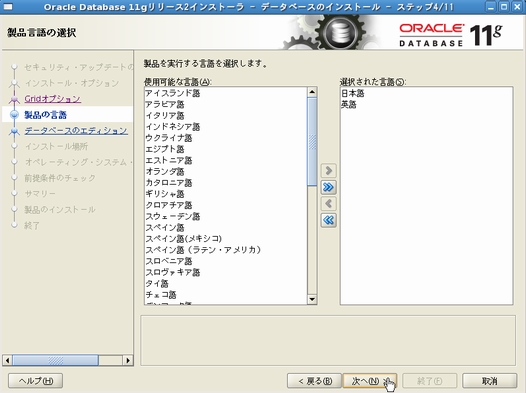This screenshot has height=393, width=526.
Task: Cancel installation with 取消 button
Action: click(489, 381)
